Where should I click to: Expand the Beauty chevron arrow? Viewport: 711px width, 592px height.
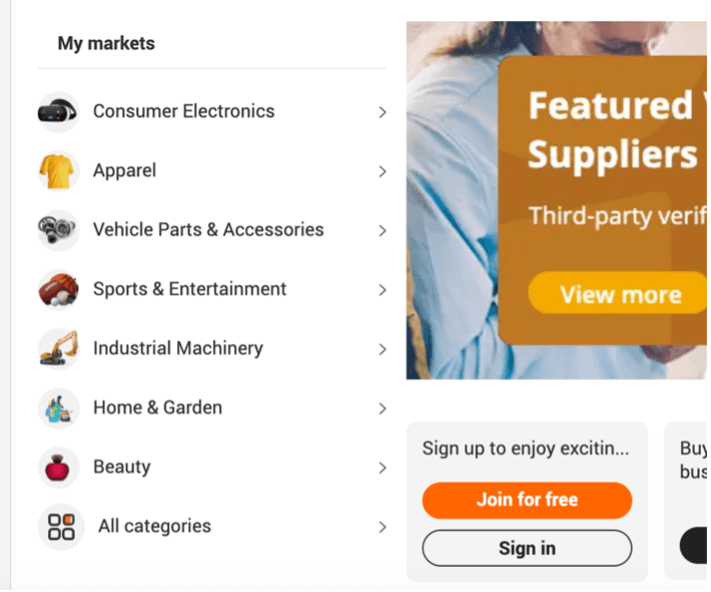(382, 467)
